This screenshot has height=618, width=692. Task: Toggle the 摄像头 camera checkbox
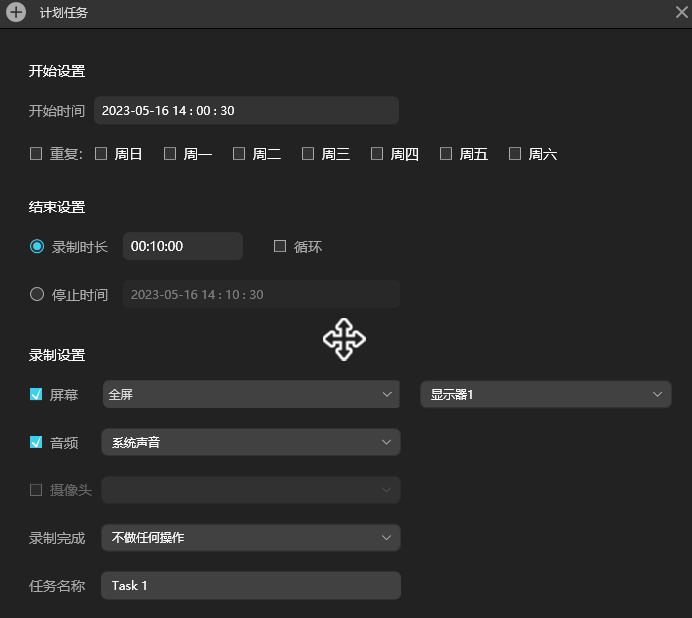[36, 490]
